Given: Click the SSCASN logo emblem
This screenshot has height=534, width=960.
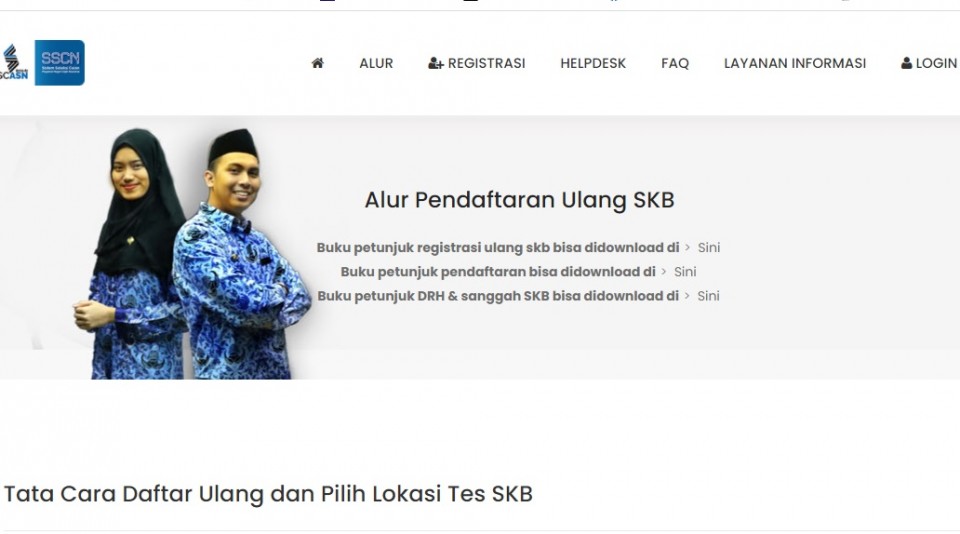Looking at the screenshot, I should [x=14, y=62].
